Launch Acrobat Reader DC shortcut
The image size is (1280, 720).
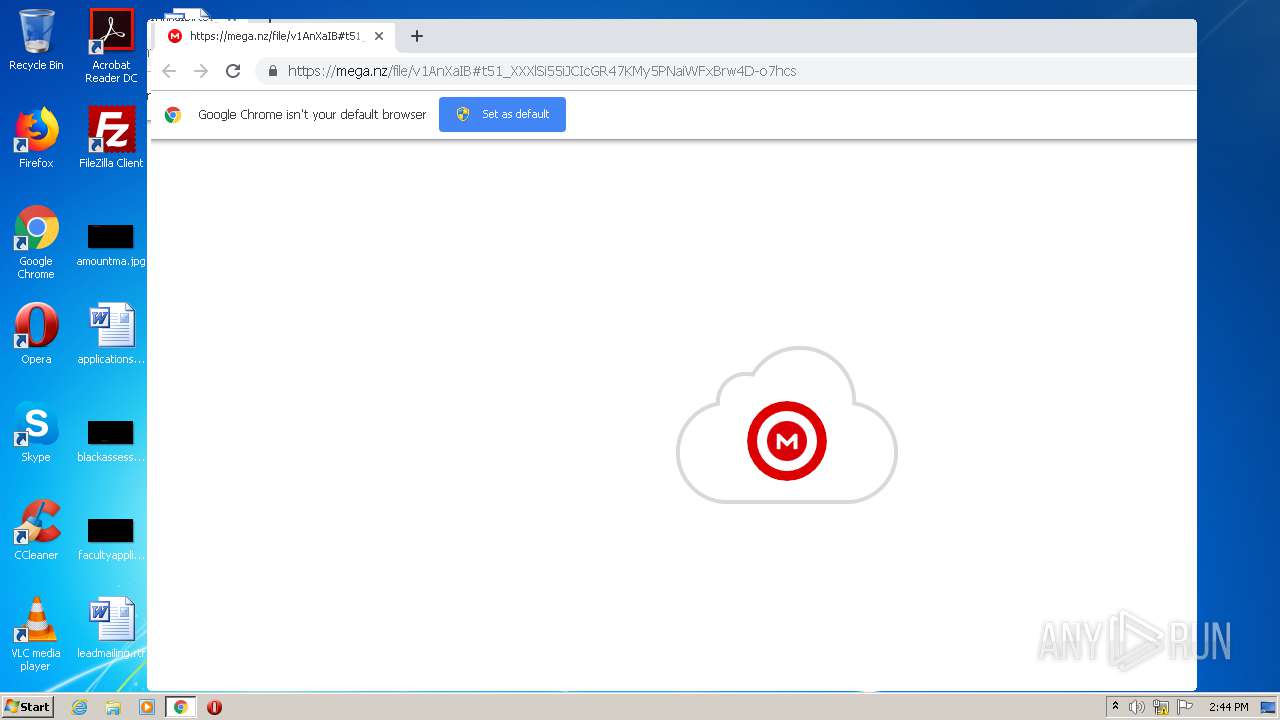tap(111, 46)
